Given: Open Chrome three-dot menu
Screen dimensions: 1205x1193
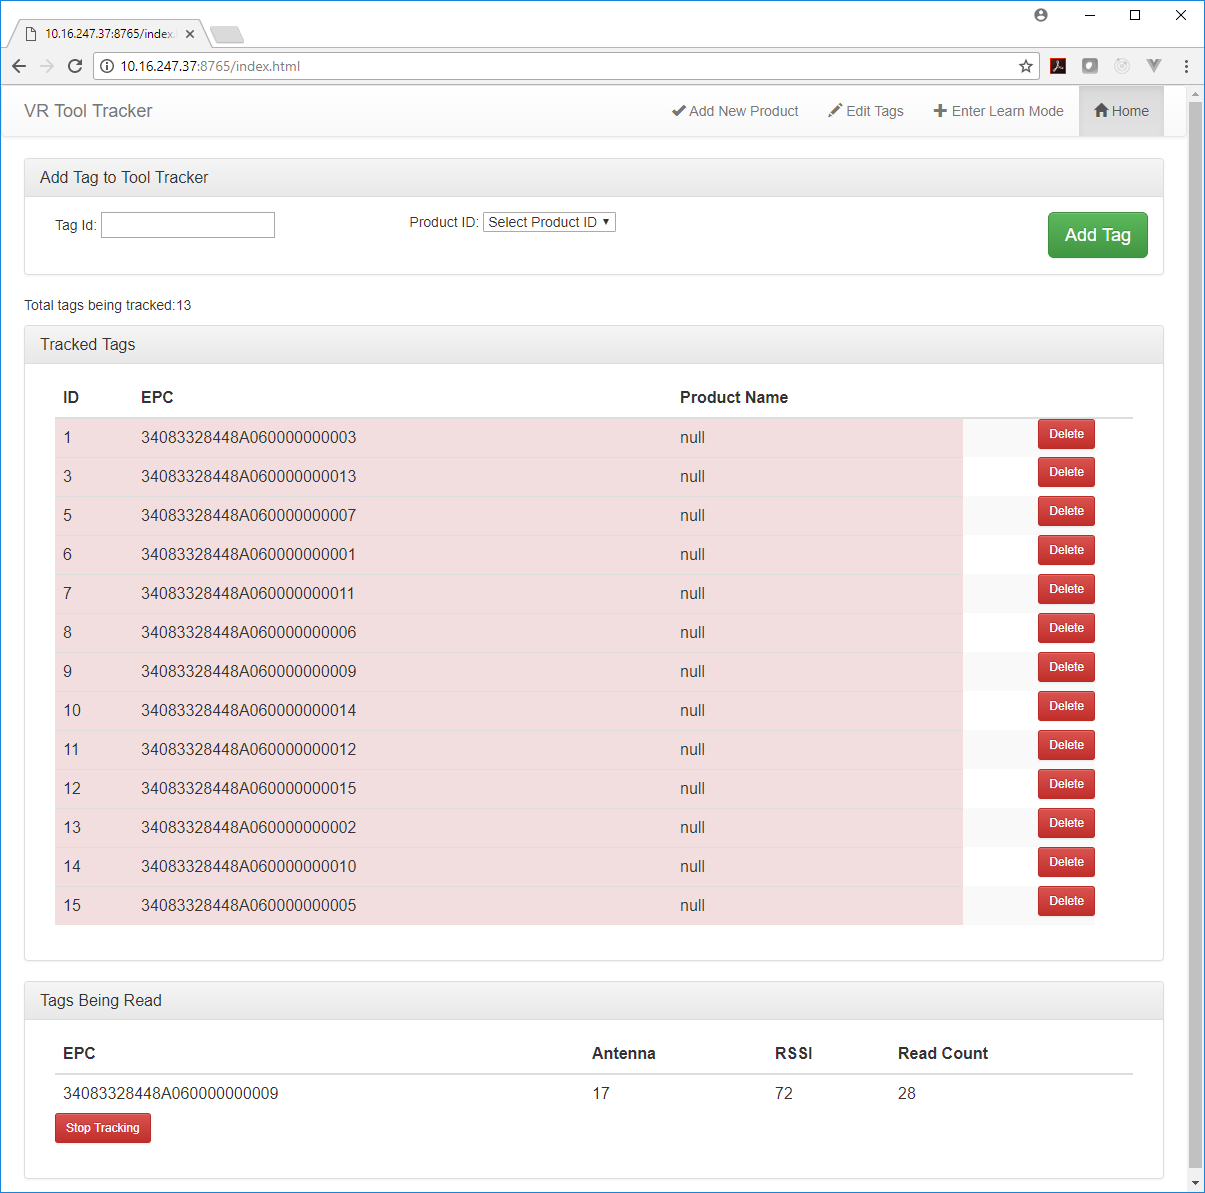Looking at the screenshot, I should coord(1186,66).
